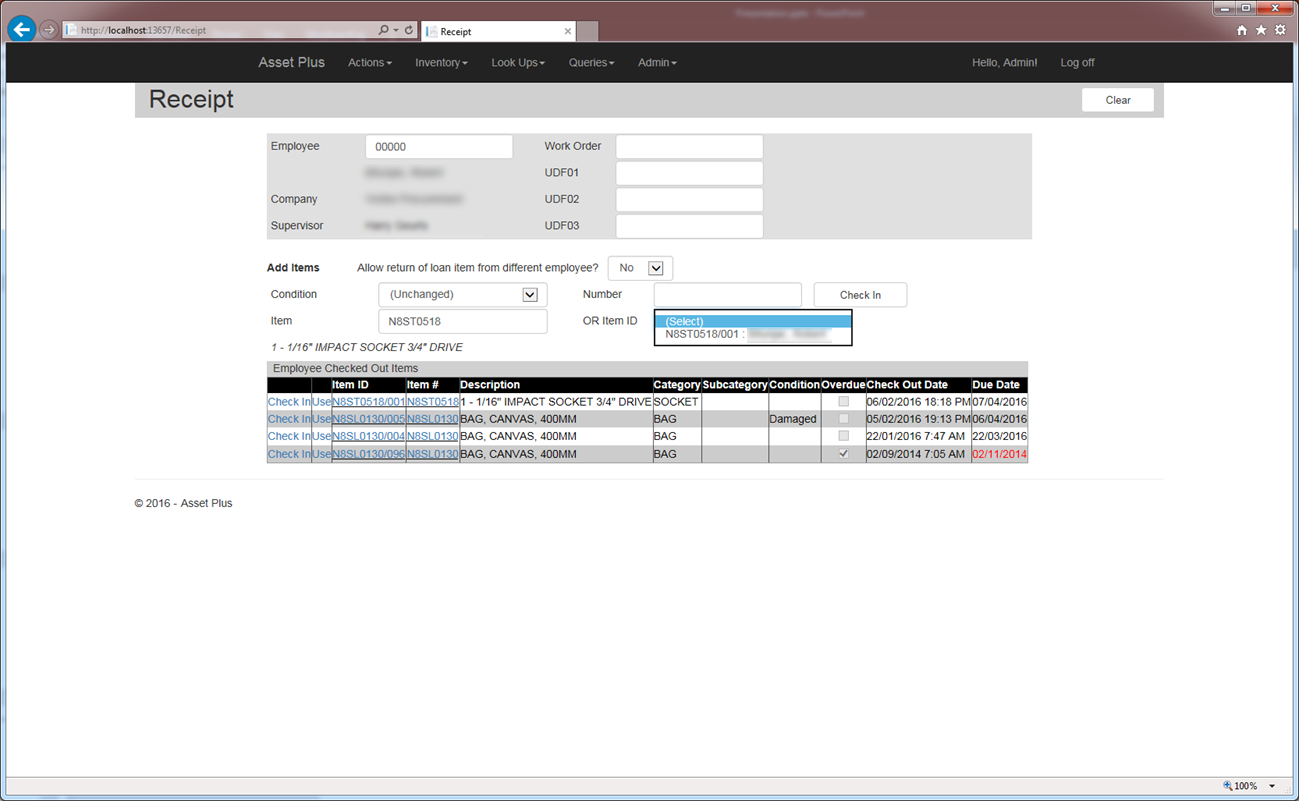Open favorites with the star icon
Image resolution: width=1299 pixels, height=801 pixels.
pyautogui.click(x=1261, y=30)
